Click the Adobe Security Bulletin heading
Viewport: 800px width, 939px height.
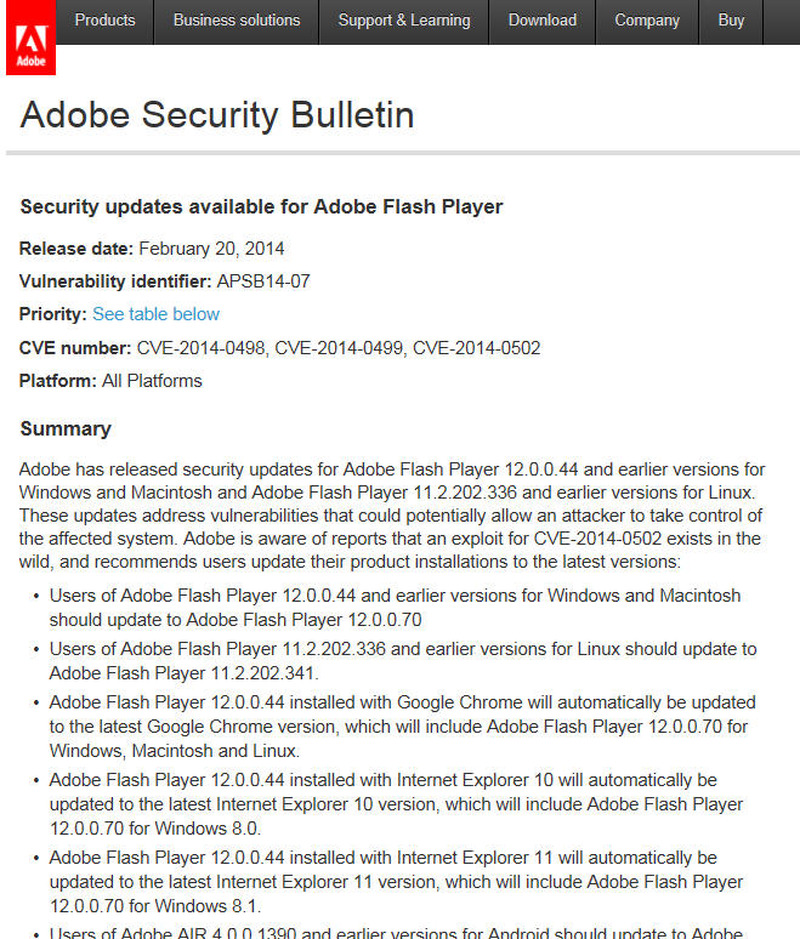[217, 115]
